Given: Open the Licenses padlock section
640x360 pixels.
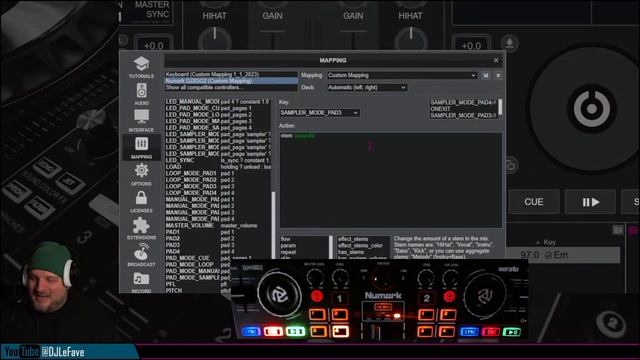Looking at the screenshot, I should pos(141,202).
